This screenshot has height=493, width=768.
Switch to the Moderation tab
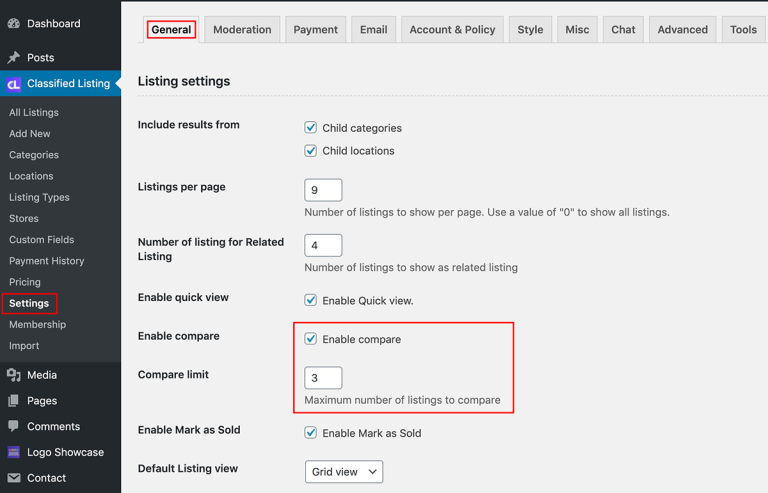[x=242, y=29]
